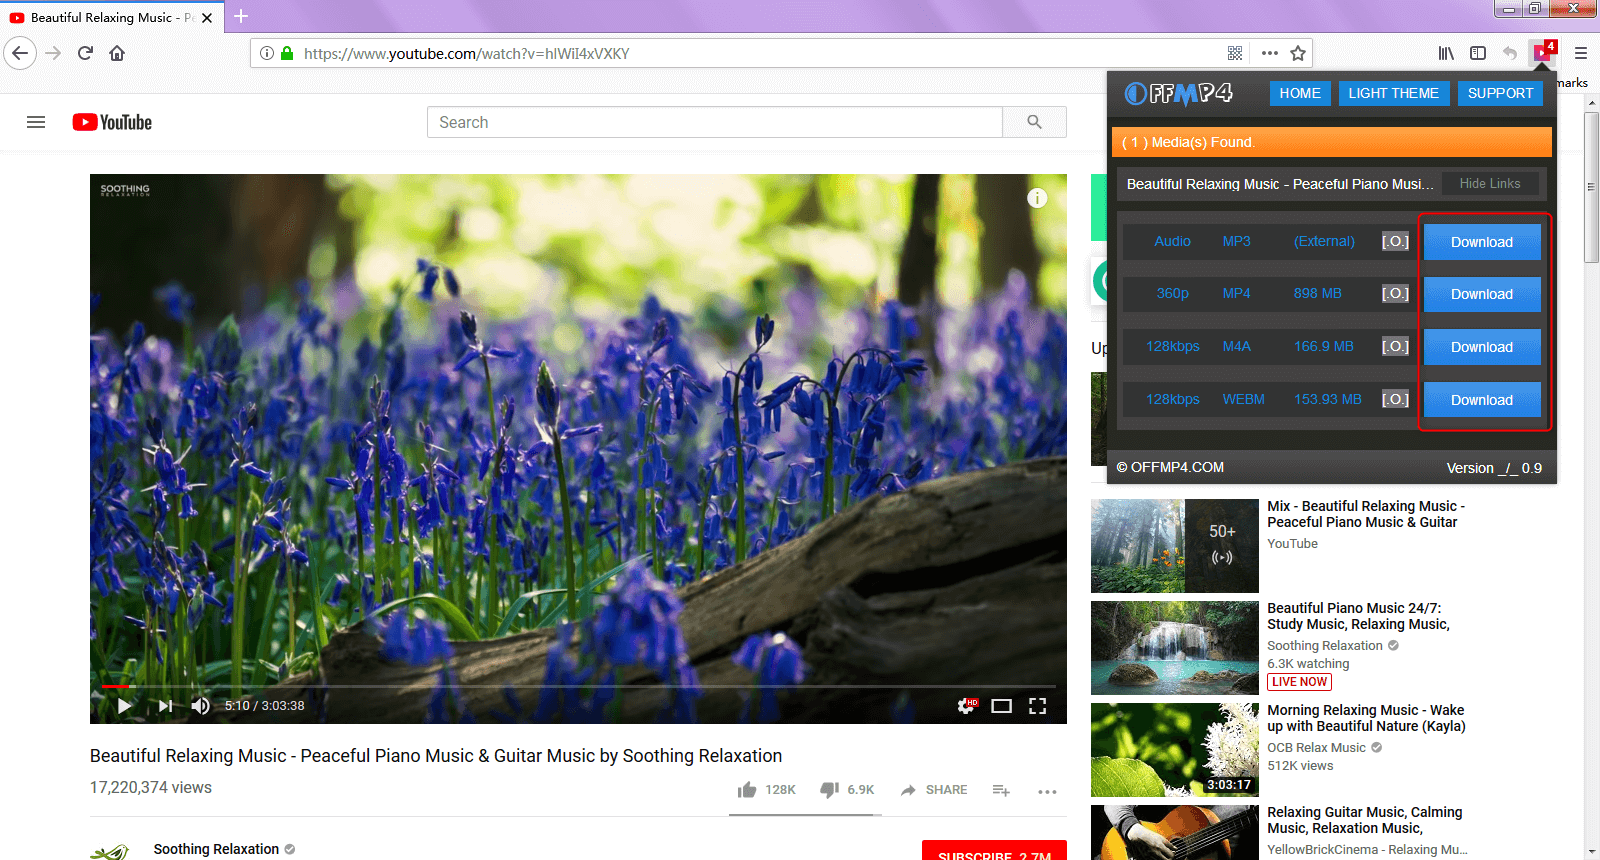
Task: Like the video with thumbs up
Action: [x=747, y=790]
